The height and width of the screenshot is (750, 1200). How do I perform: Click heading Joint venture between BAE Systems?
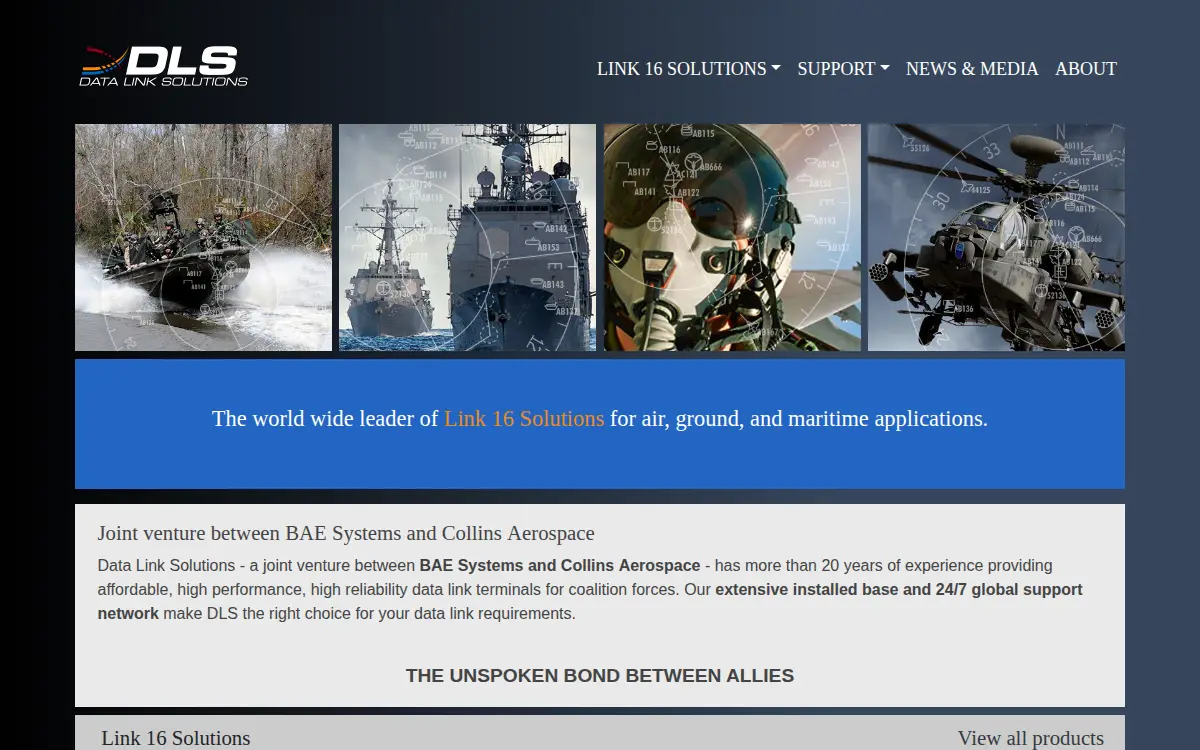tap(346, 533)
